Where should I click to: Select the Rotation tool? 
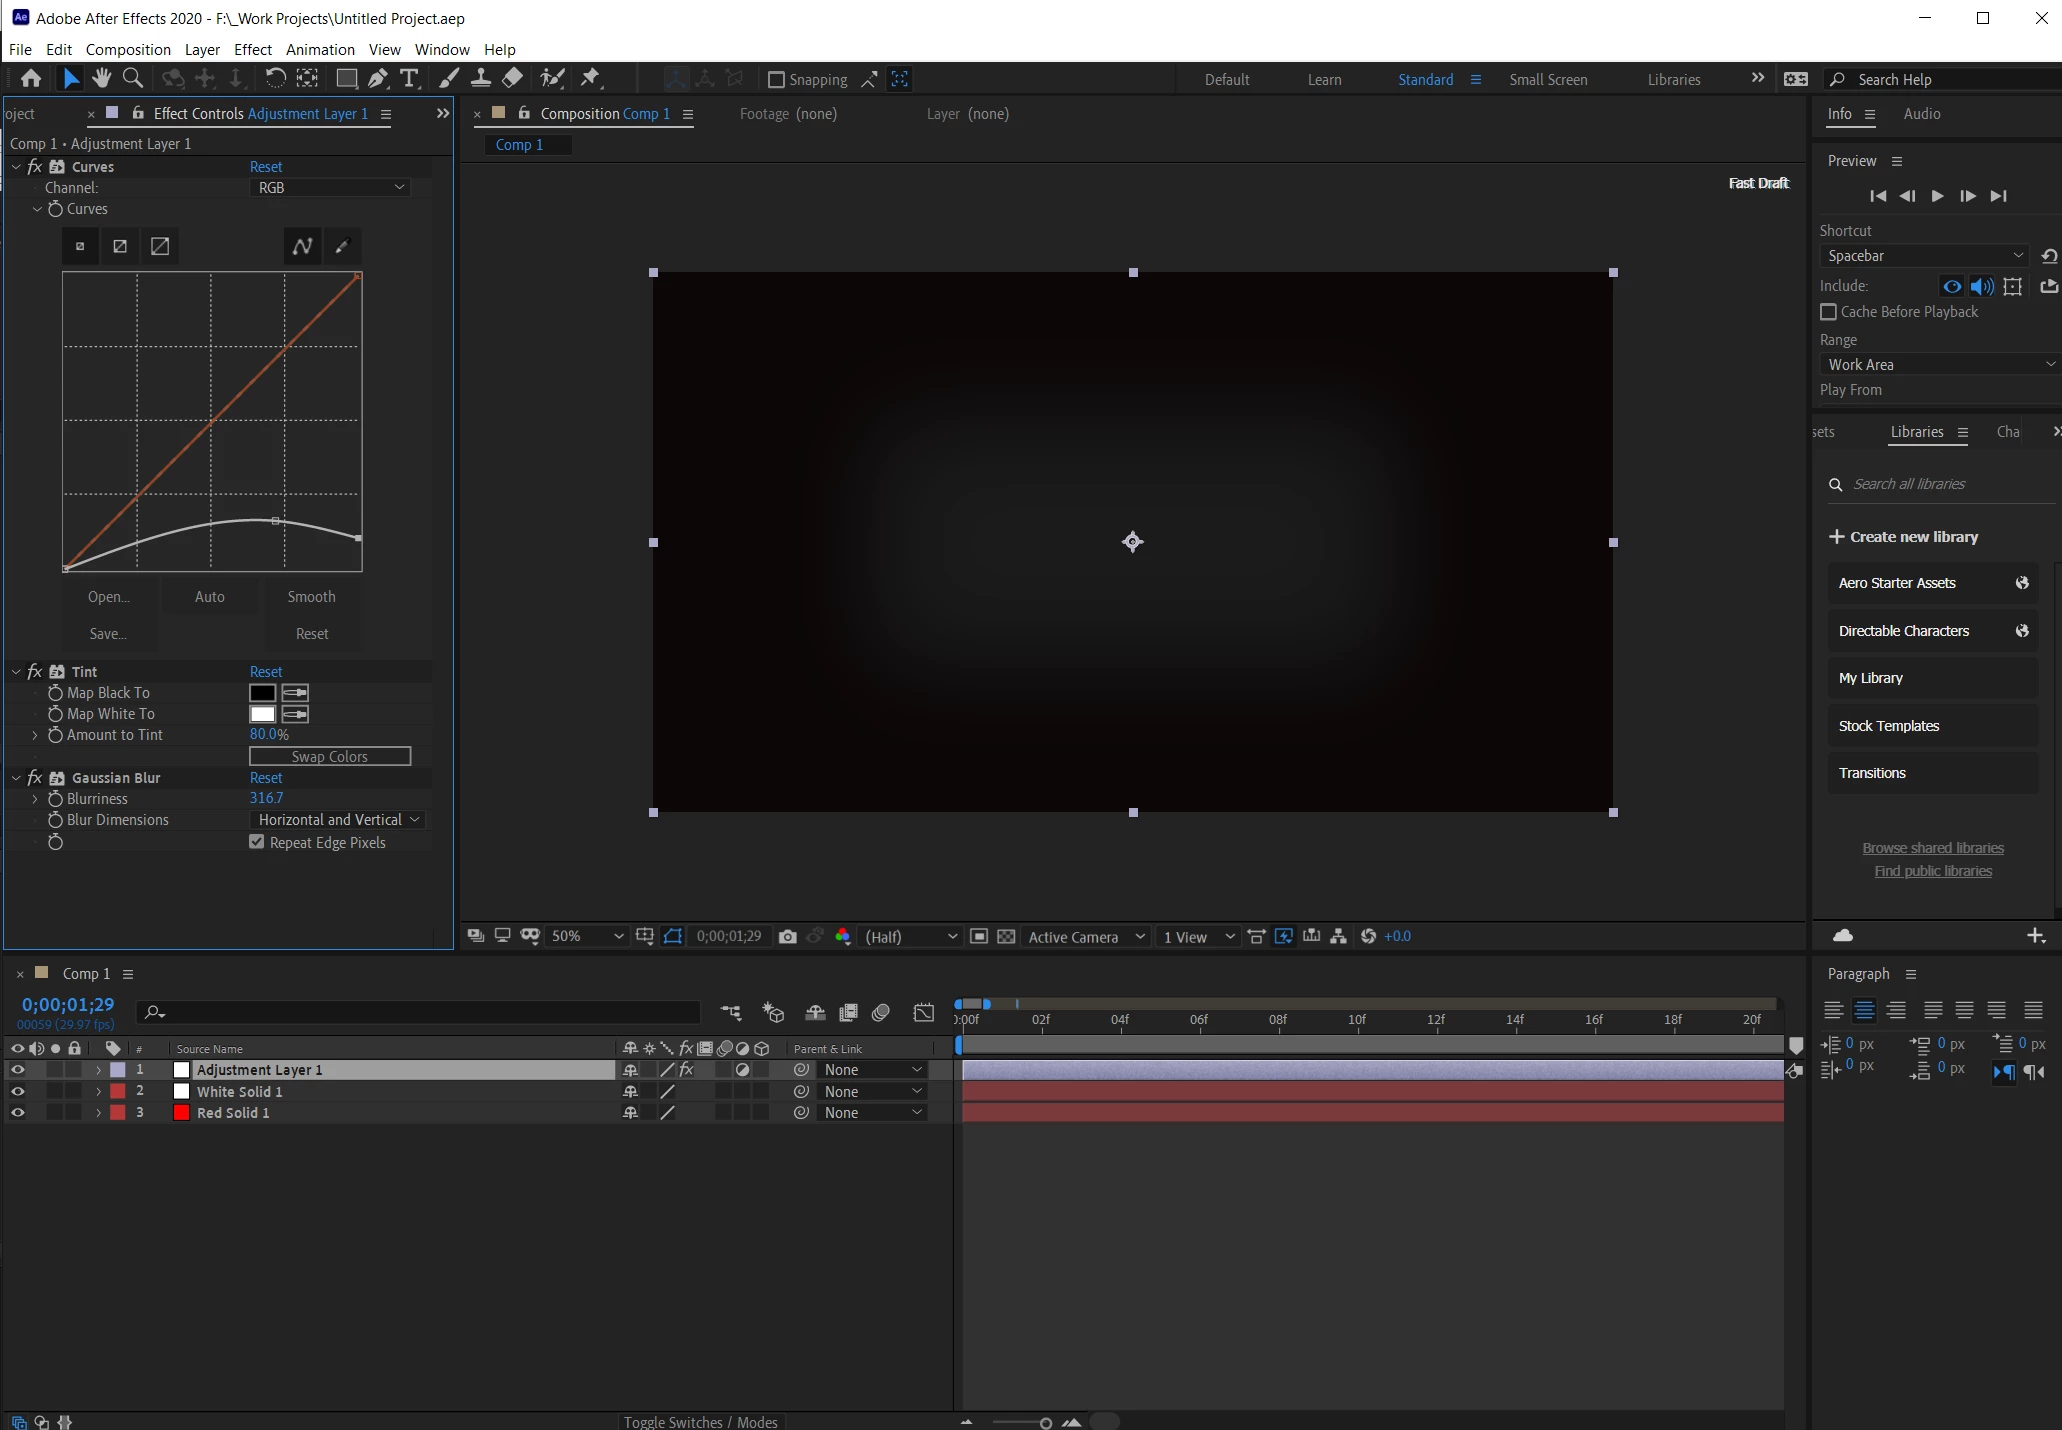[x=275, y=78]
